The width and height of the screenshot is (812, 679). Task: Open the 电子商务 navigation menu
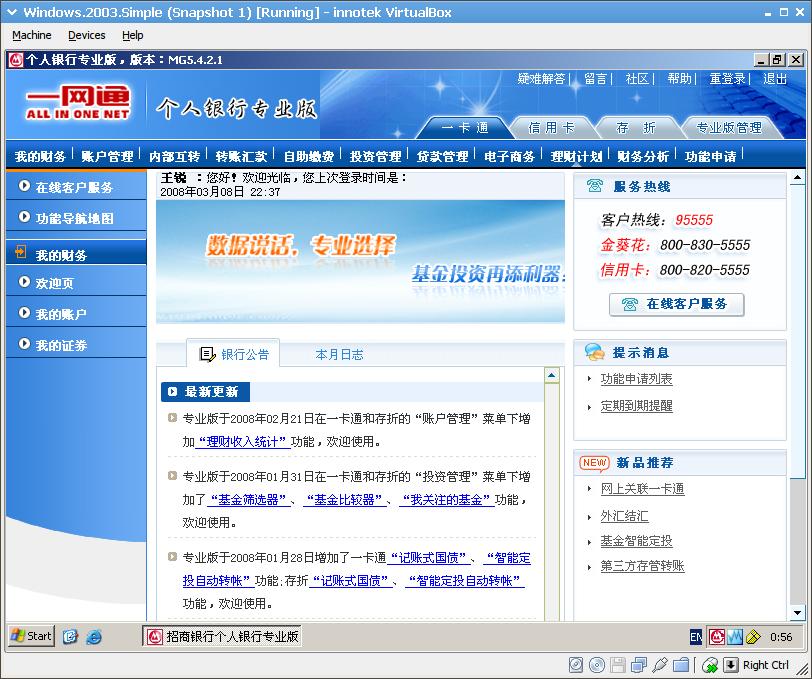(509, 156)
